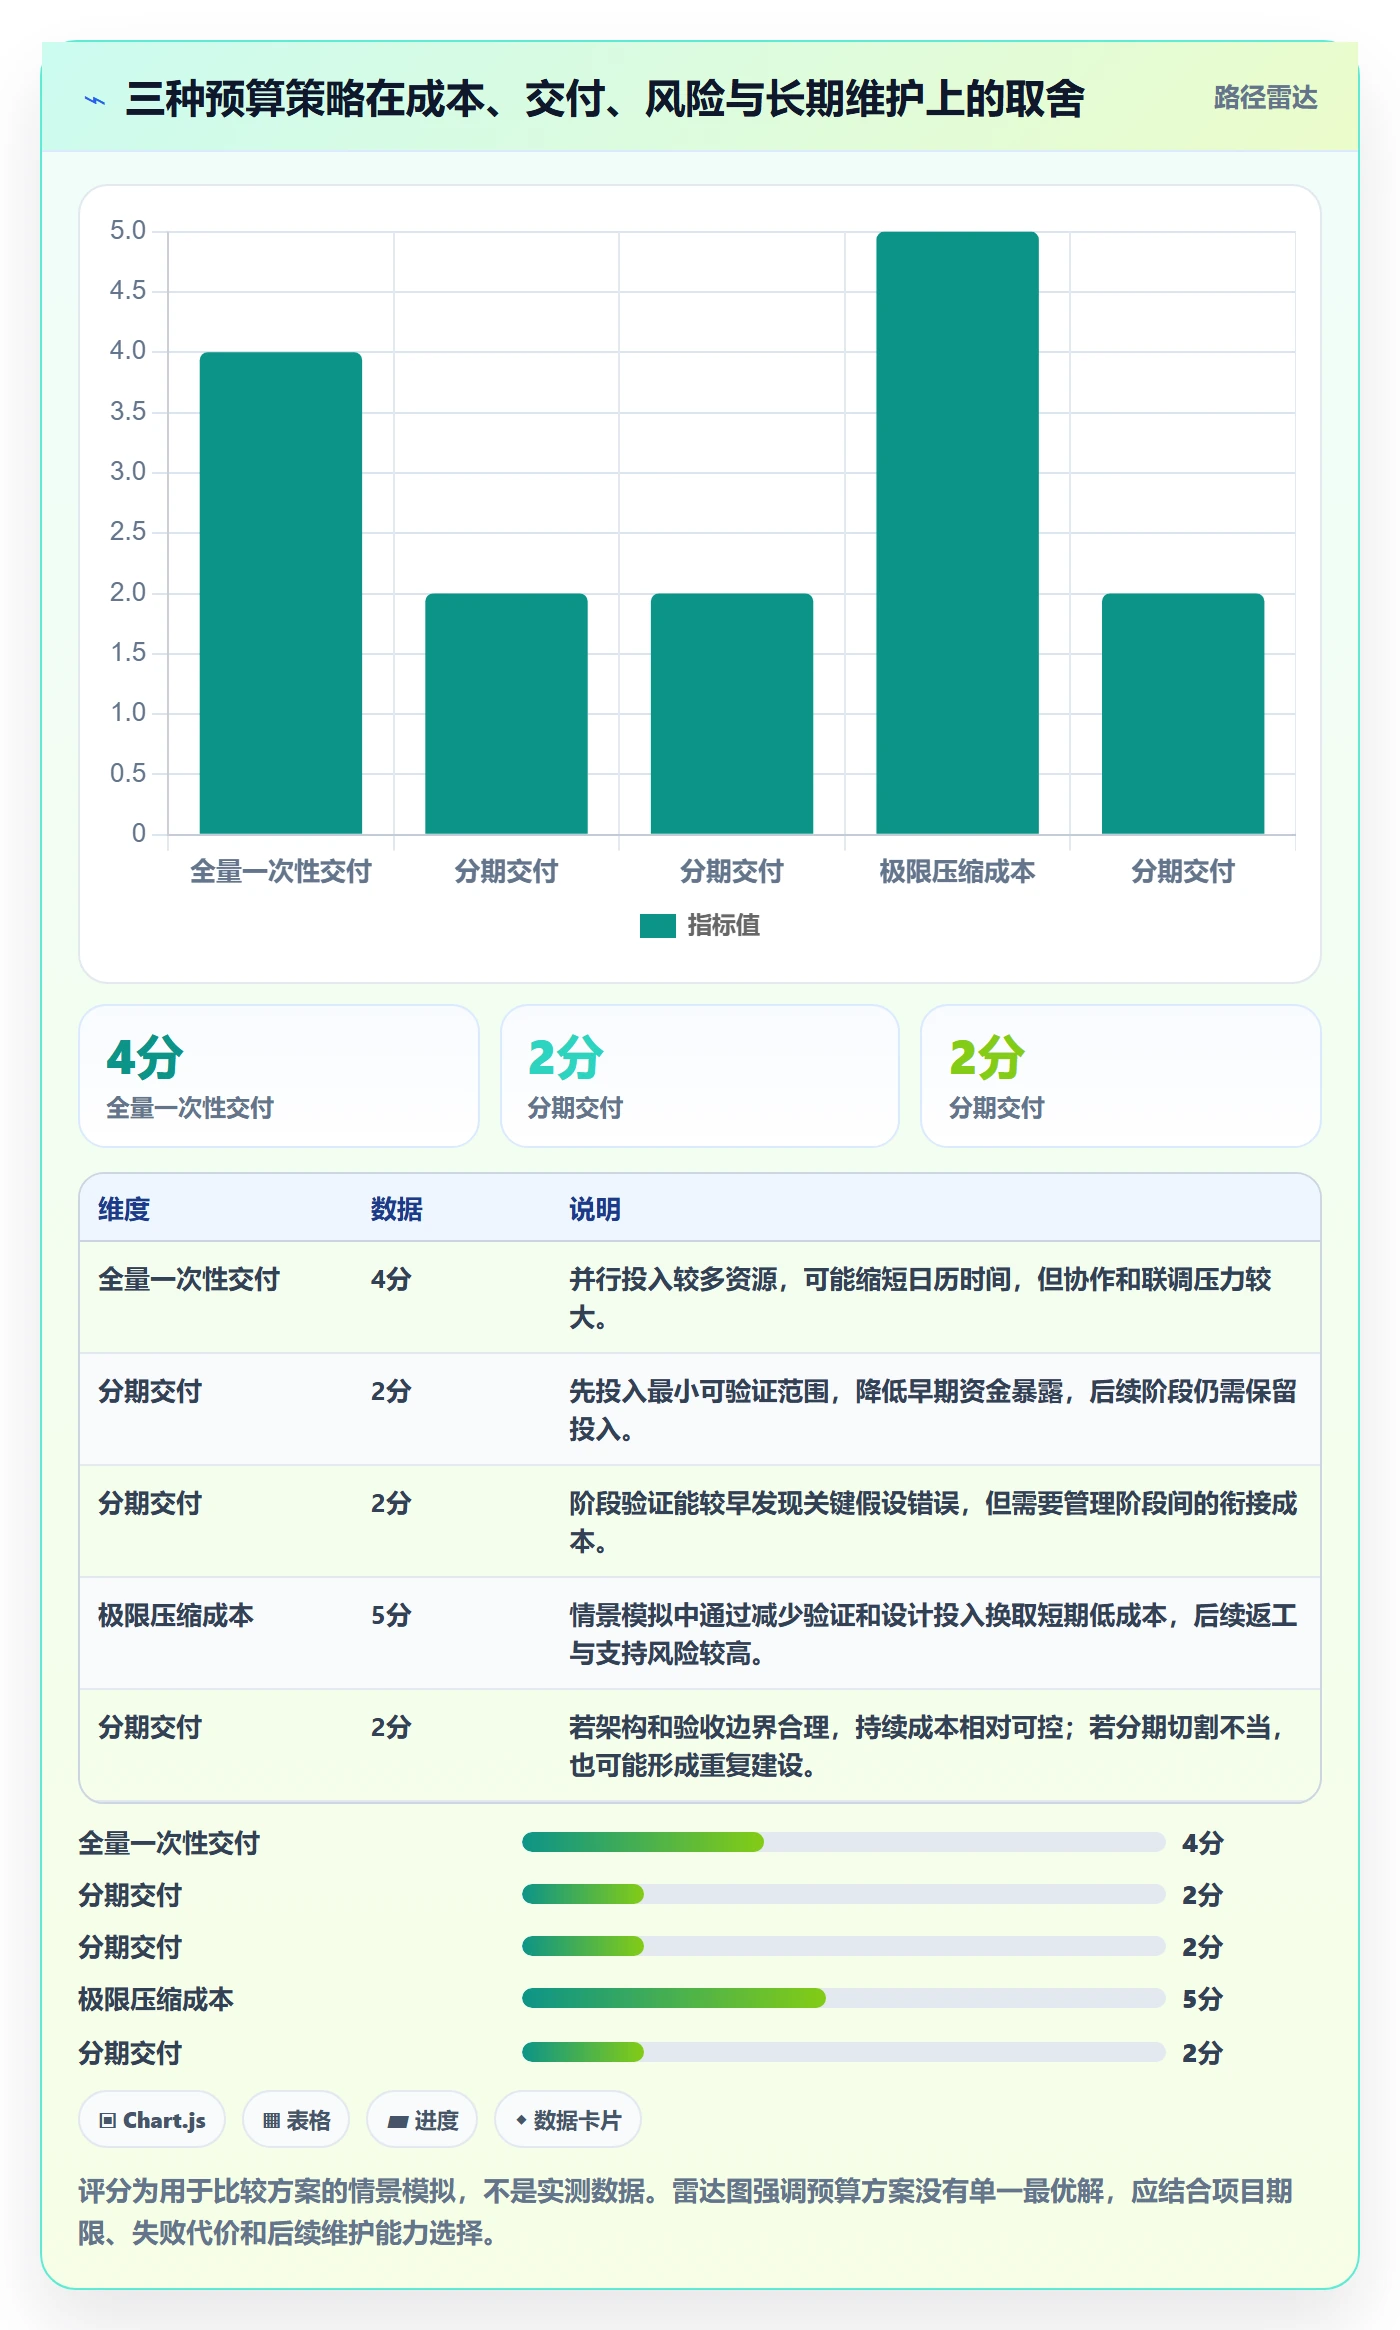Click the 全量一次性交付 progress bar

point(844,1842)
